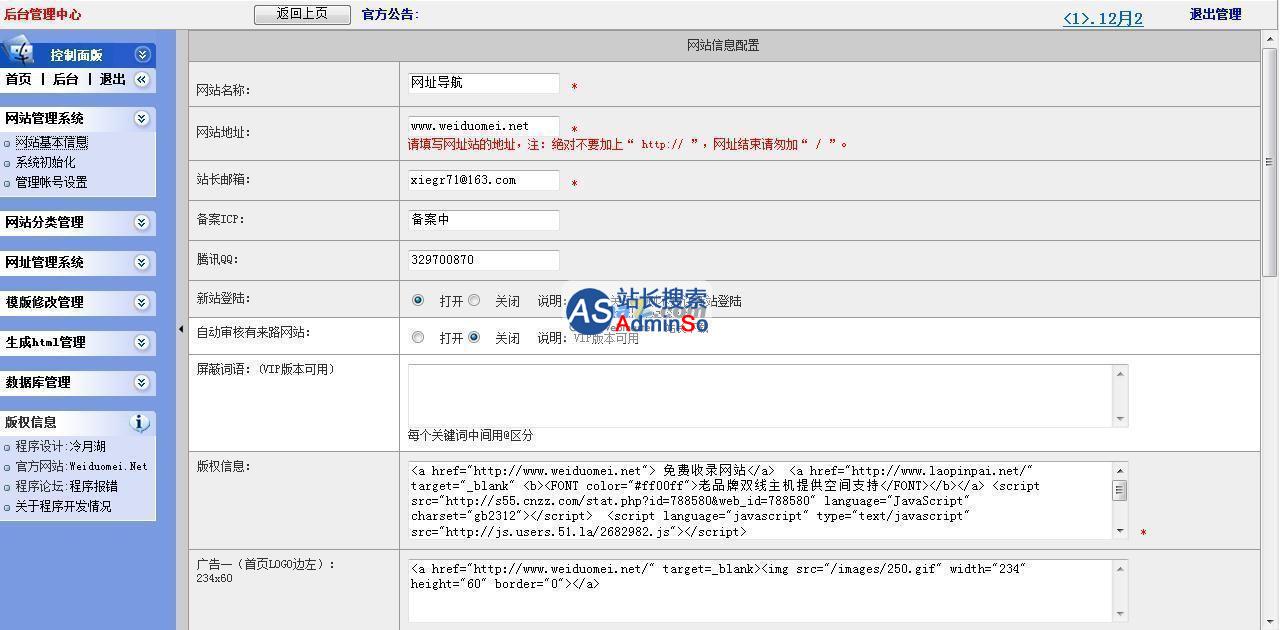Expand the 网站分类管理 section

(x=142, y=222)
